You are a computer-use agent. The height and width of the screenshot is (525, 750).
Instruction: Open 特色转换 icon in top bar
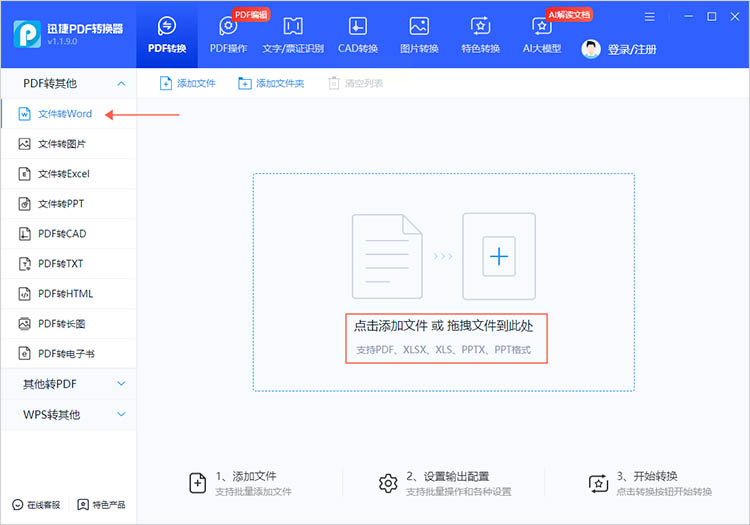point(480,26)
